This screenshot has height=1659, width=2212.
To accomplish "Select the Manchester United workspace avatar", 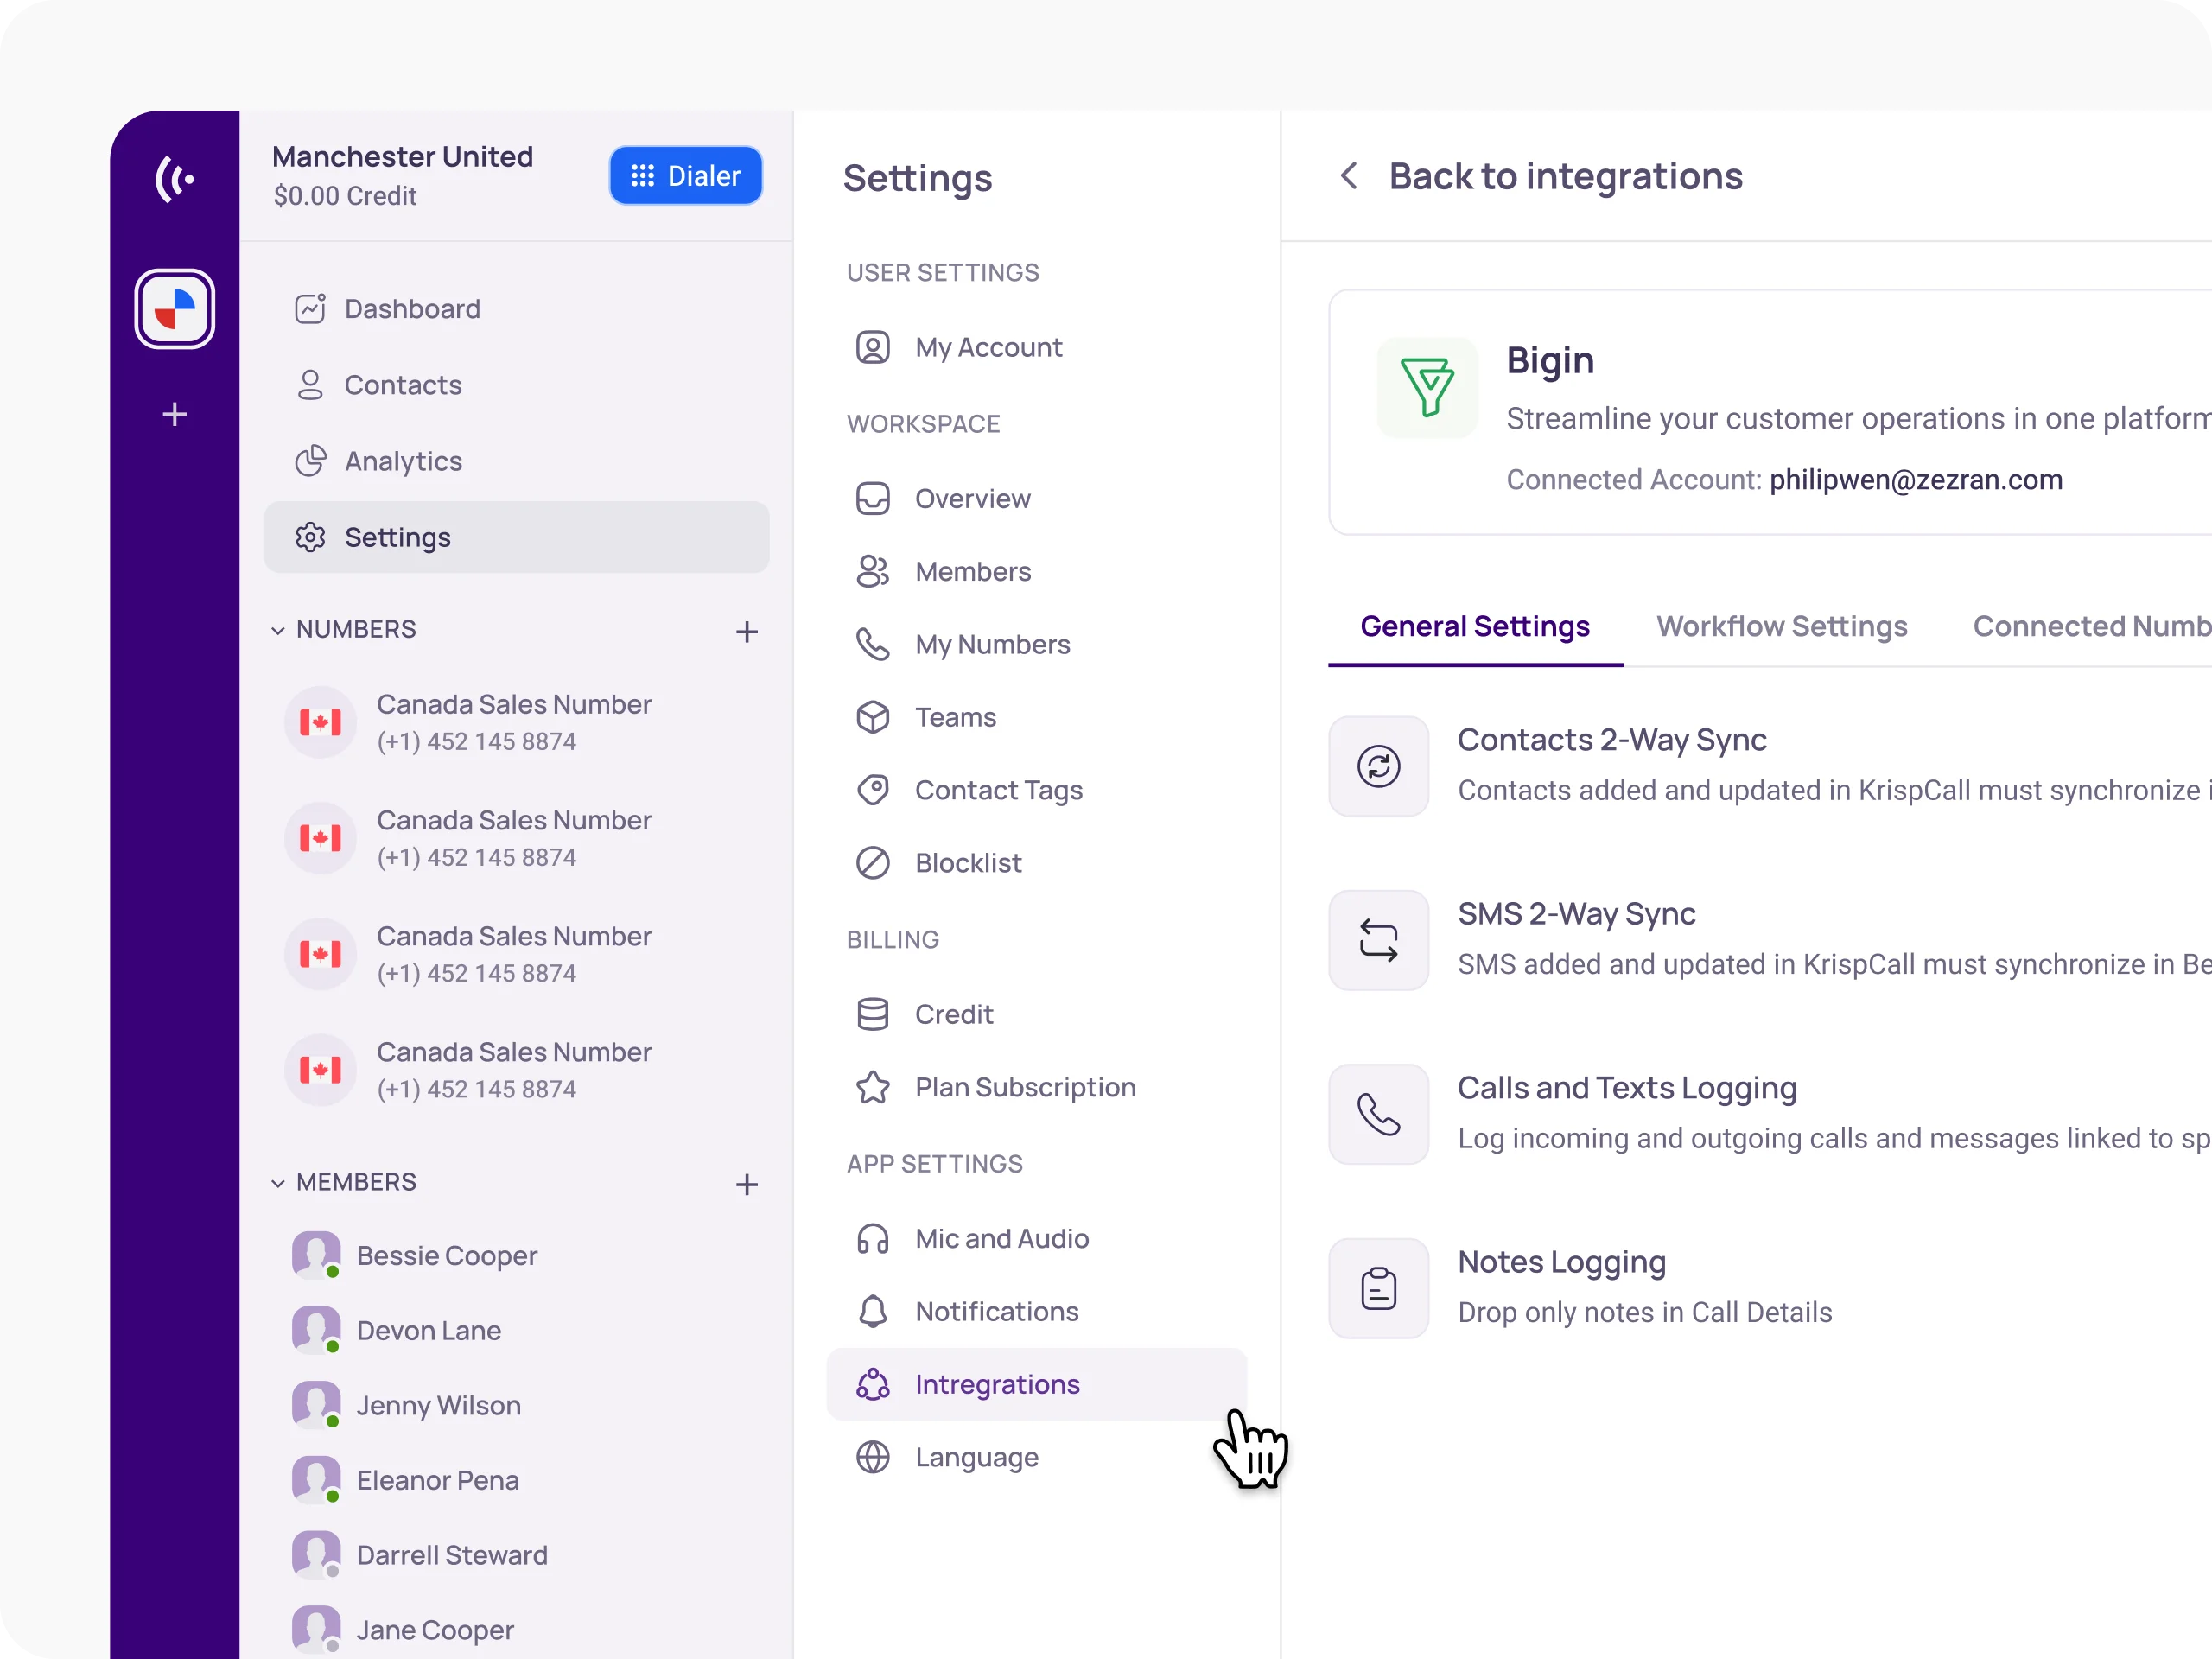I will [x=174, y=309].
